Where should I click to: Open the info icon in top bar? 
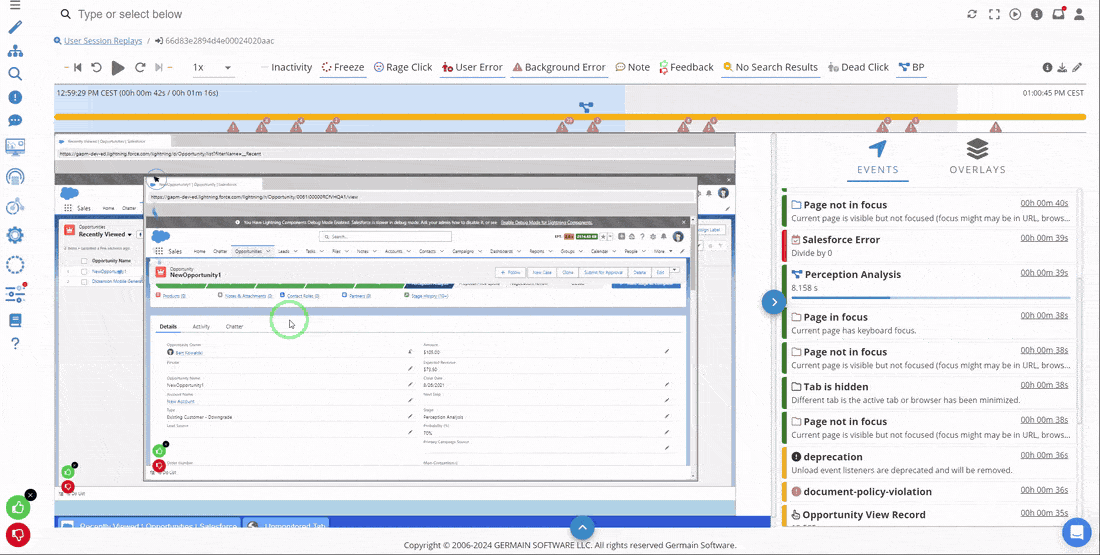coord(1036,14)
